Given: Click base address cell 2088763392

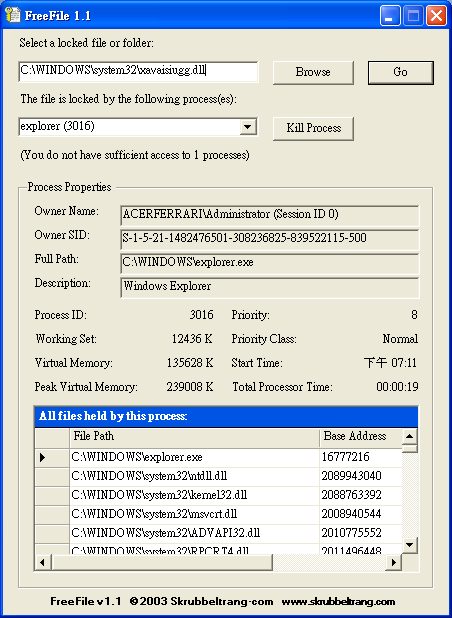Looking at the screenshot, I should [x=361, y=495].
